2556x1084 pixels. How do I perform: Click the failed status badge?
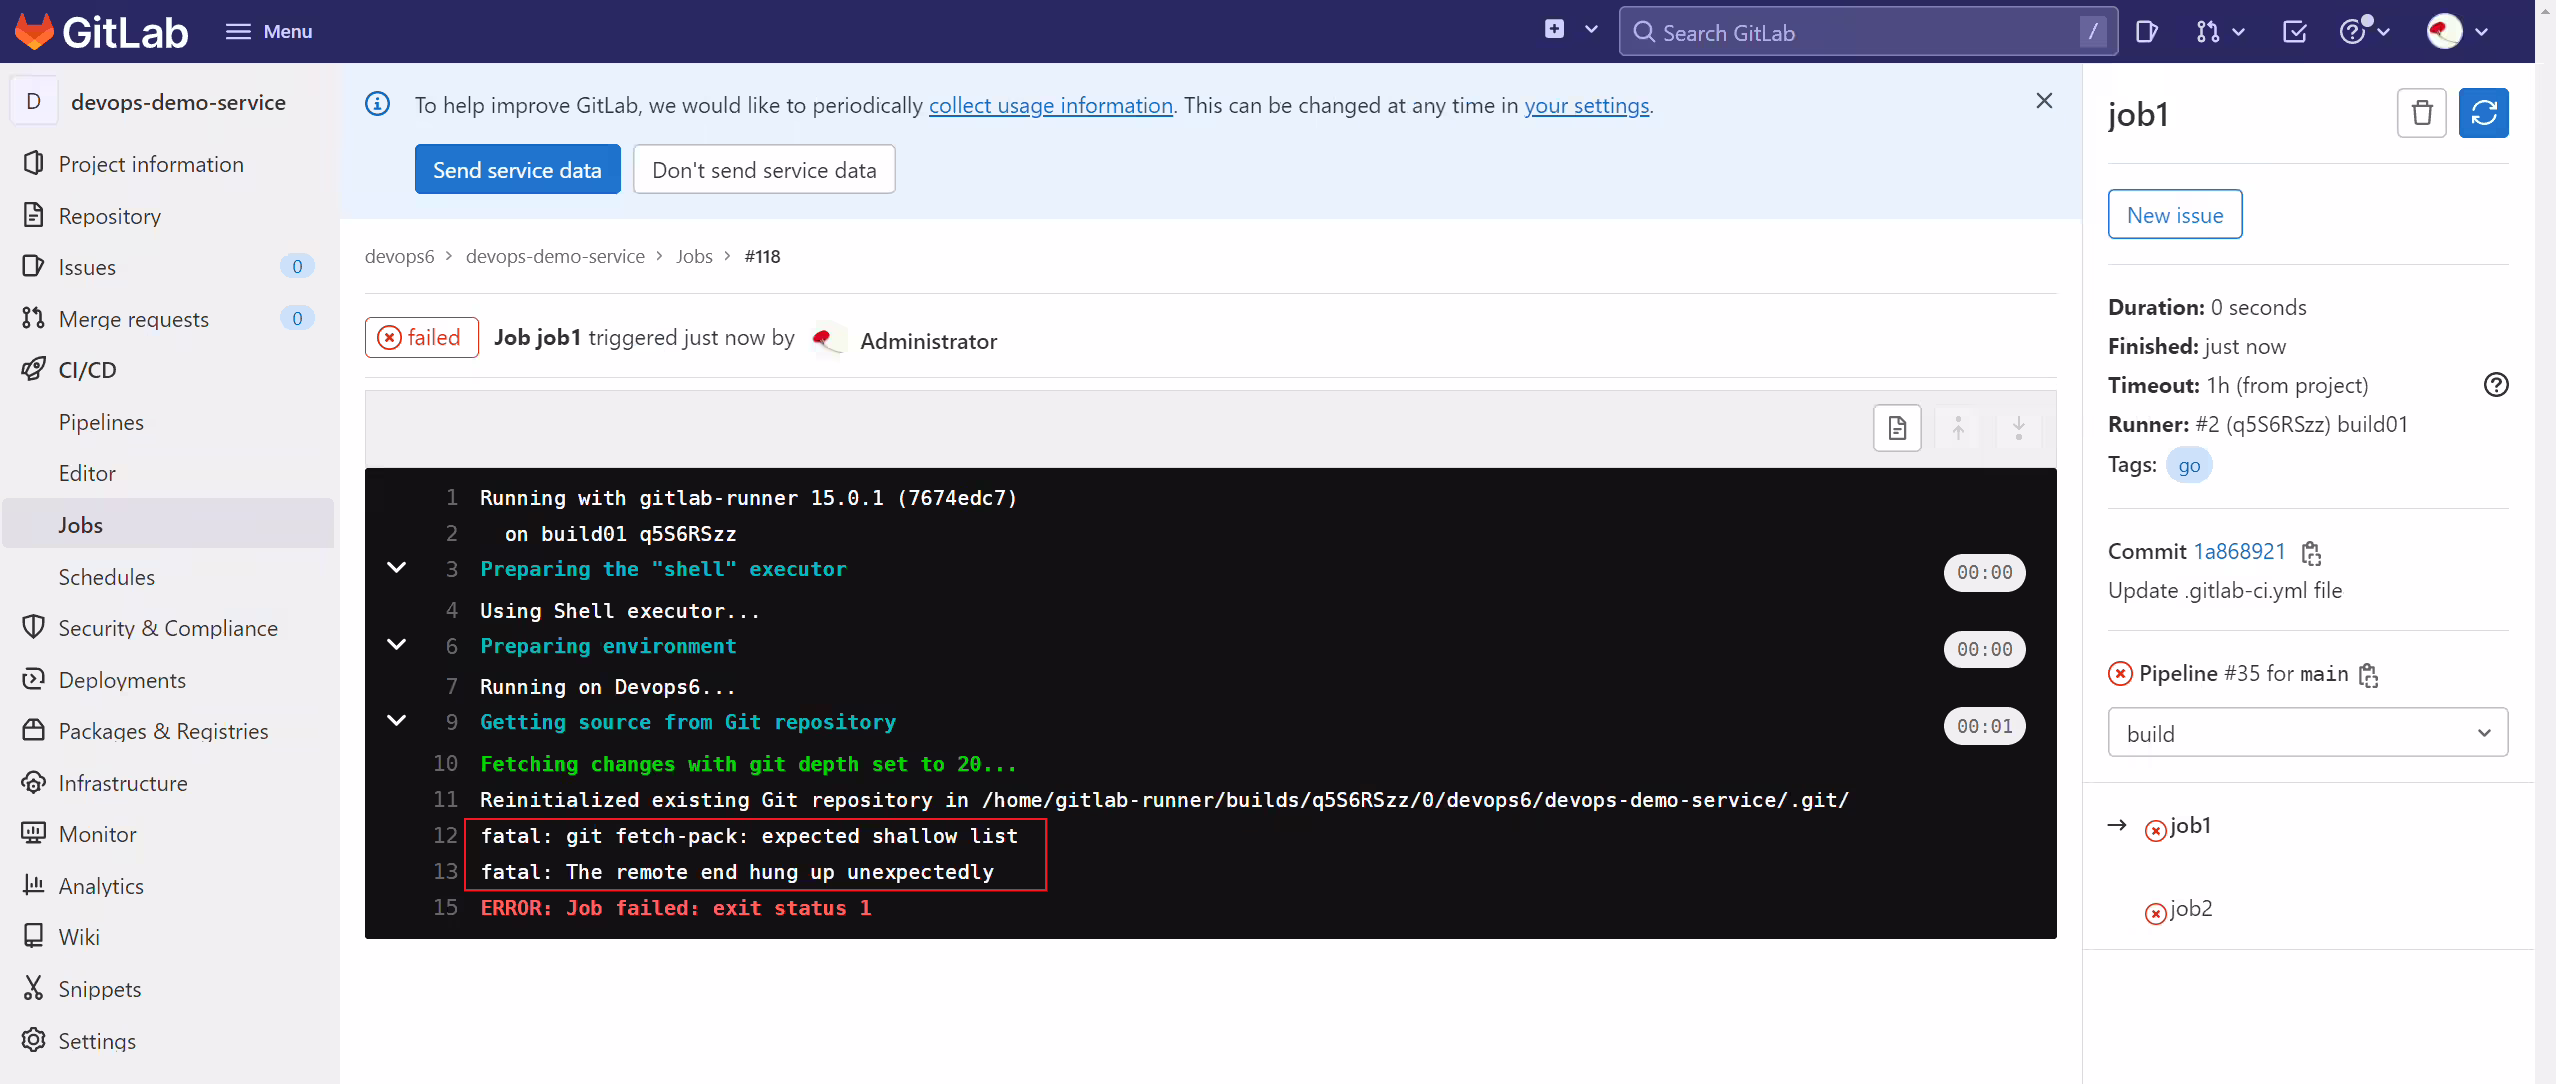(421, 338)
